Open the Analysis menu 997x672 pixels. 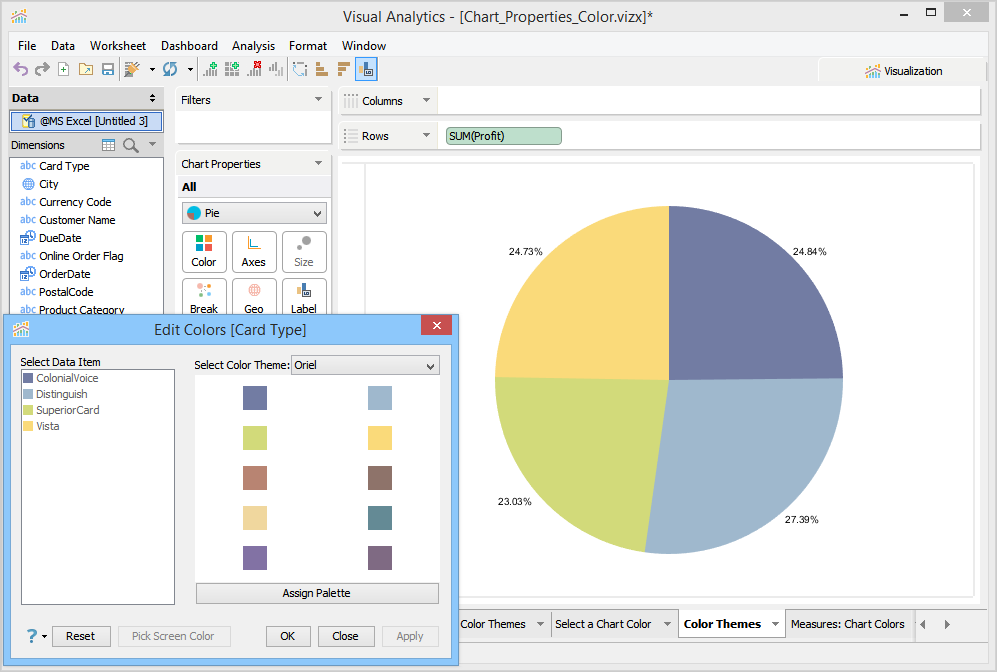[x=253, y=46]
